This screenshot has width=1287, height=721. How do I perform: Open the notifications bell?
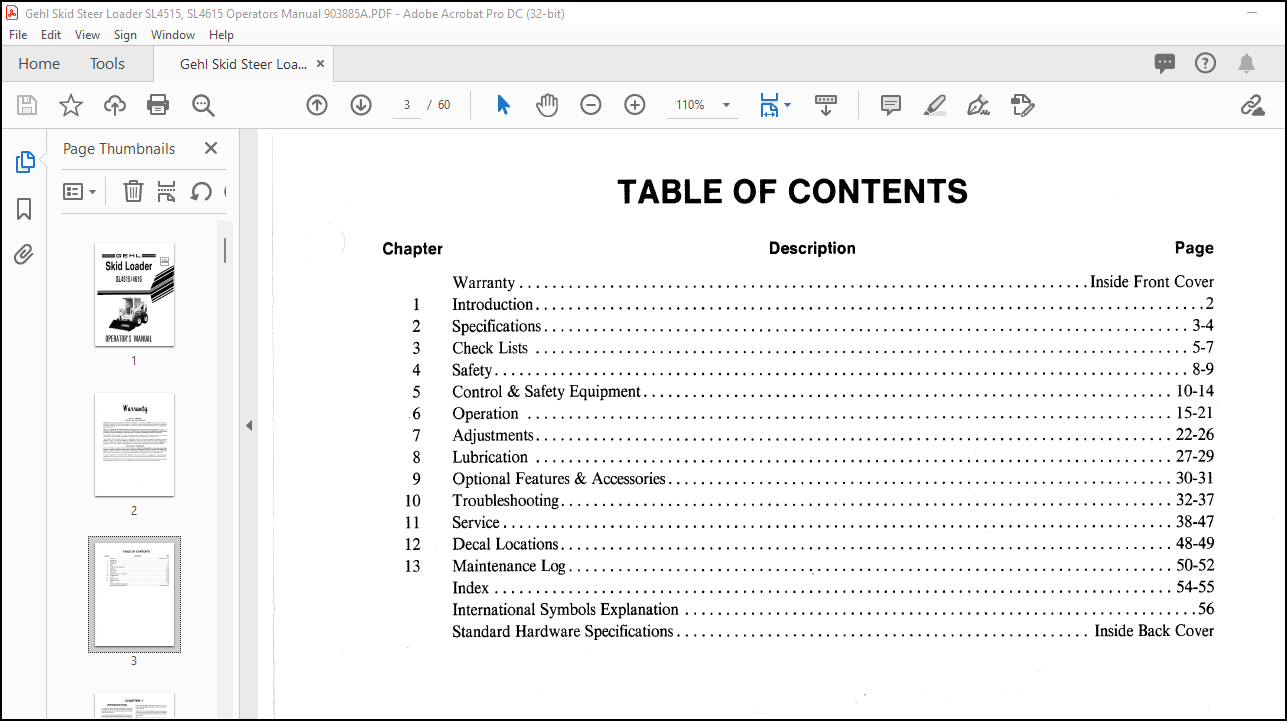pos(1246,63)
